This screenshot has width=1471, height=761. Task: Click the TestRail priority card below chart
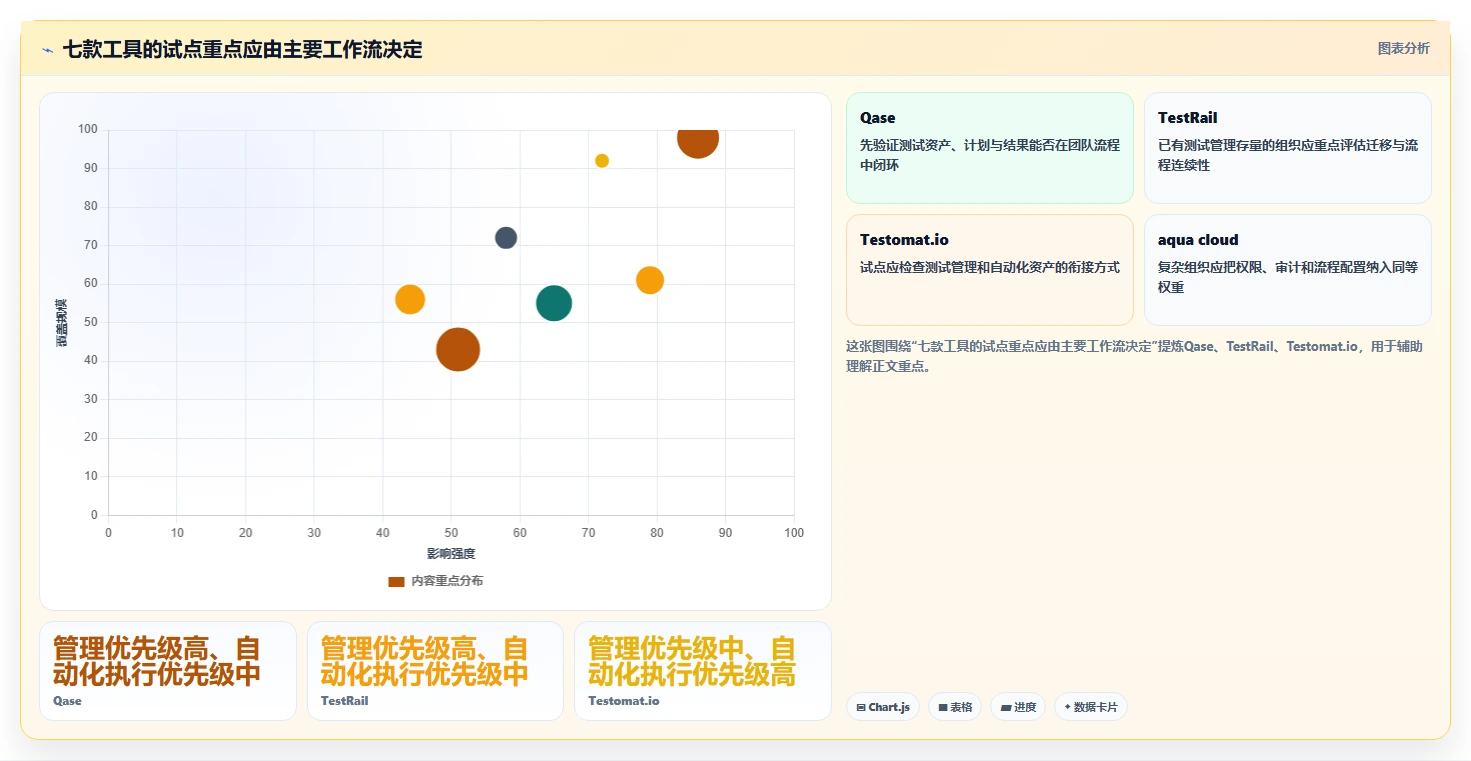436,671
